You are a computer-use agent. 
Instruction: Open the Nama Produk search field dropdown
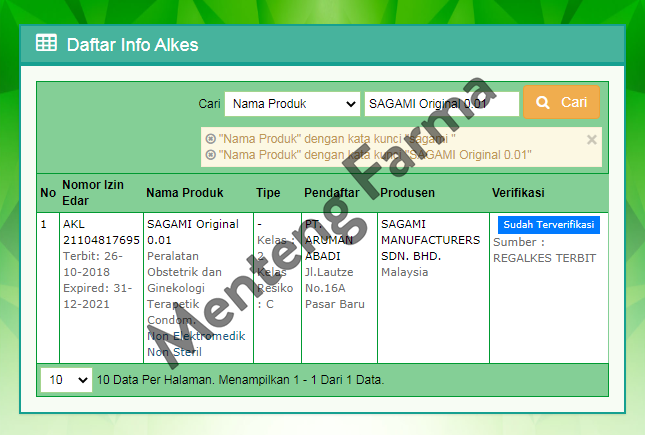(x=292, y=104)
